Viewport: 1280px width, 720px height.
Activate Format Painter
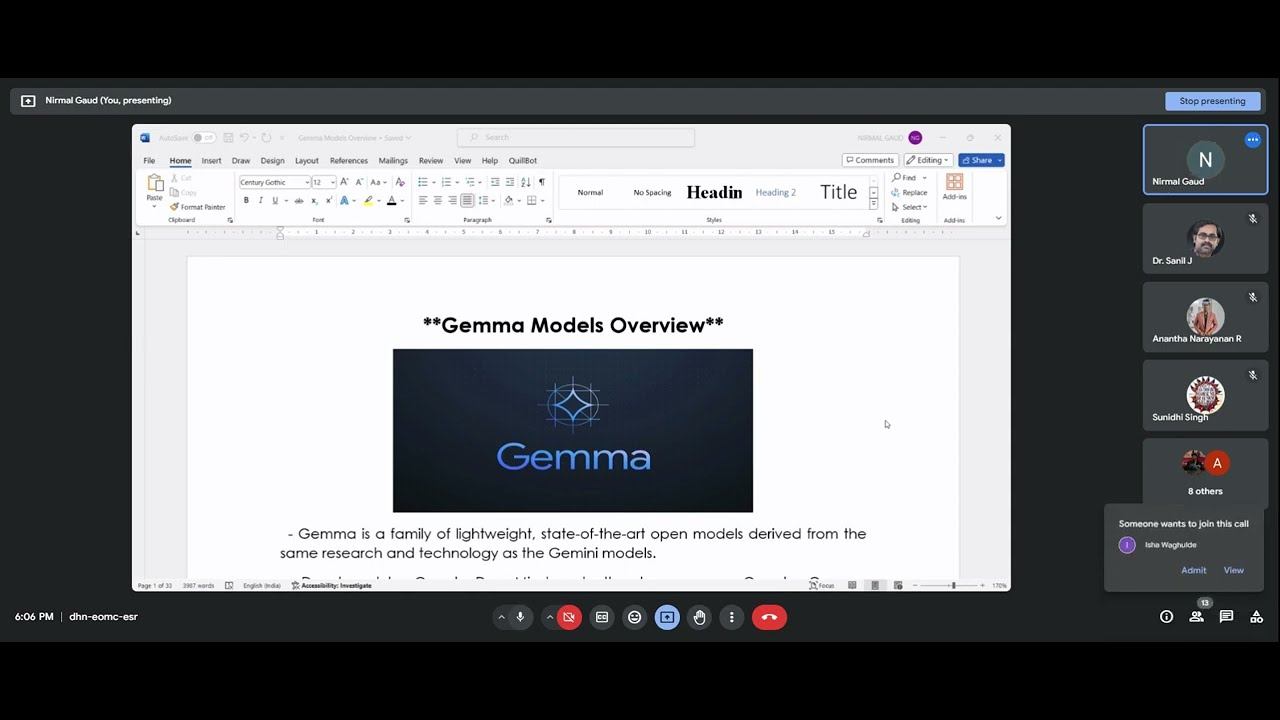coord(198,207)
